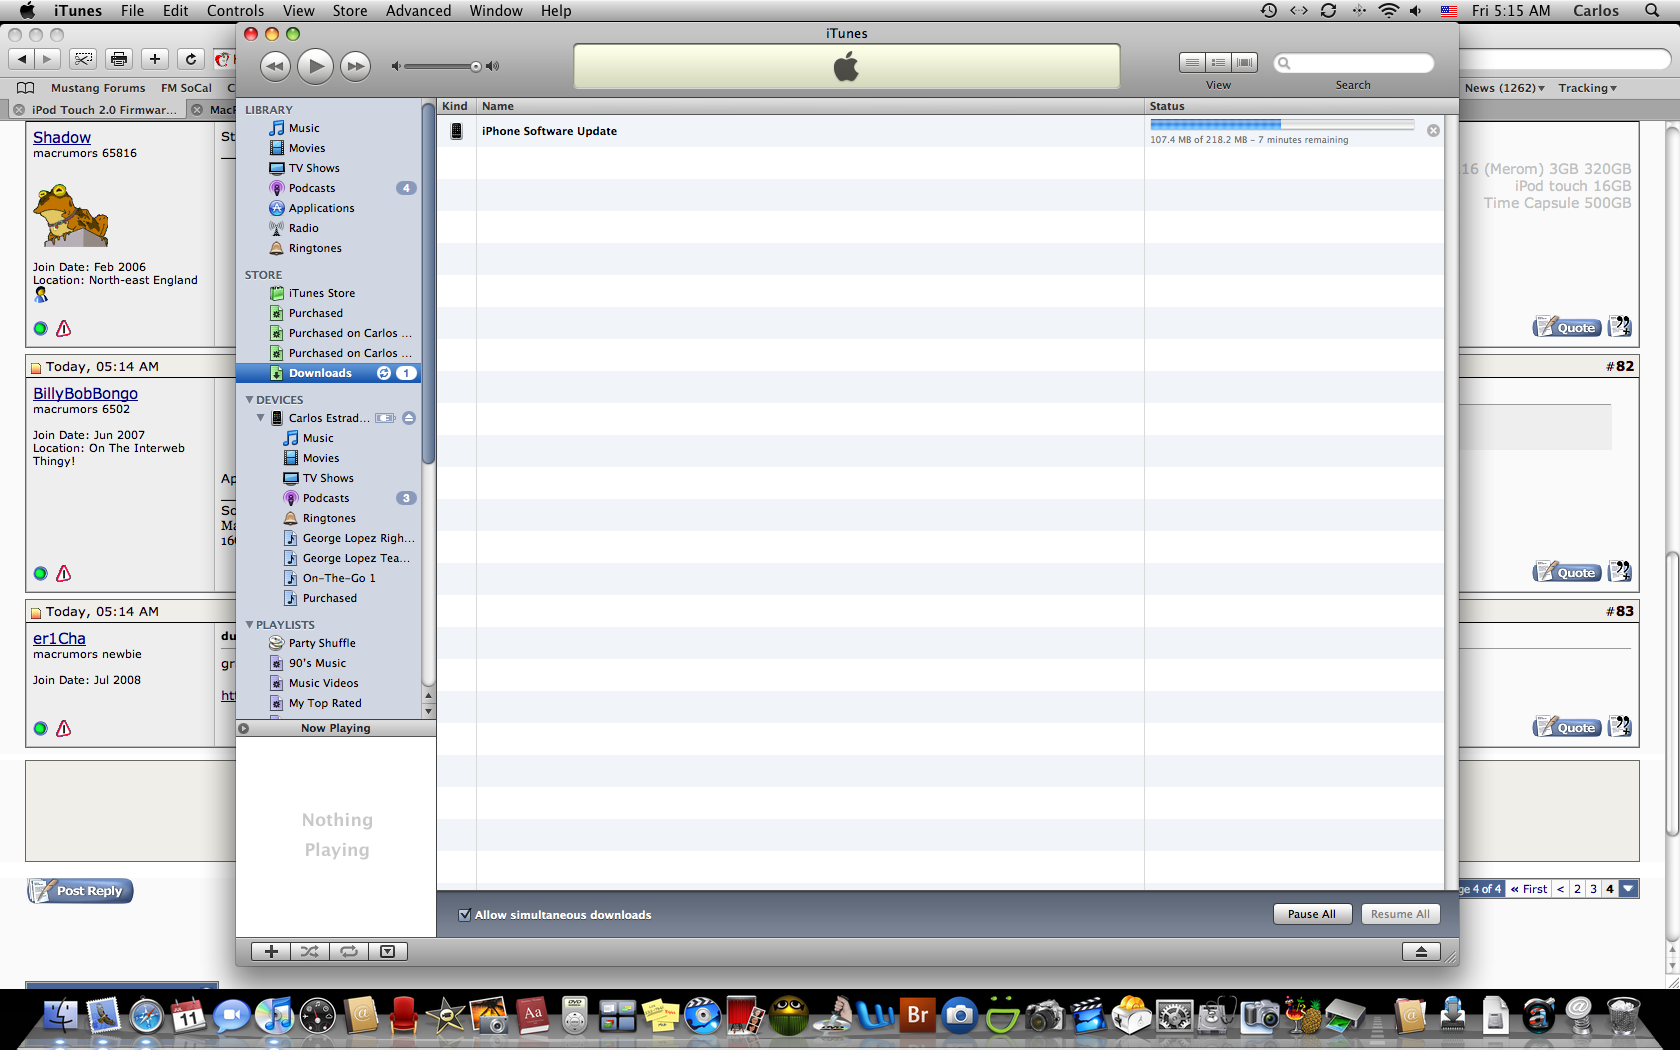Open Movies in the Library section
This screenshot has width=1680, height=1050.
[306, 148]
